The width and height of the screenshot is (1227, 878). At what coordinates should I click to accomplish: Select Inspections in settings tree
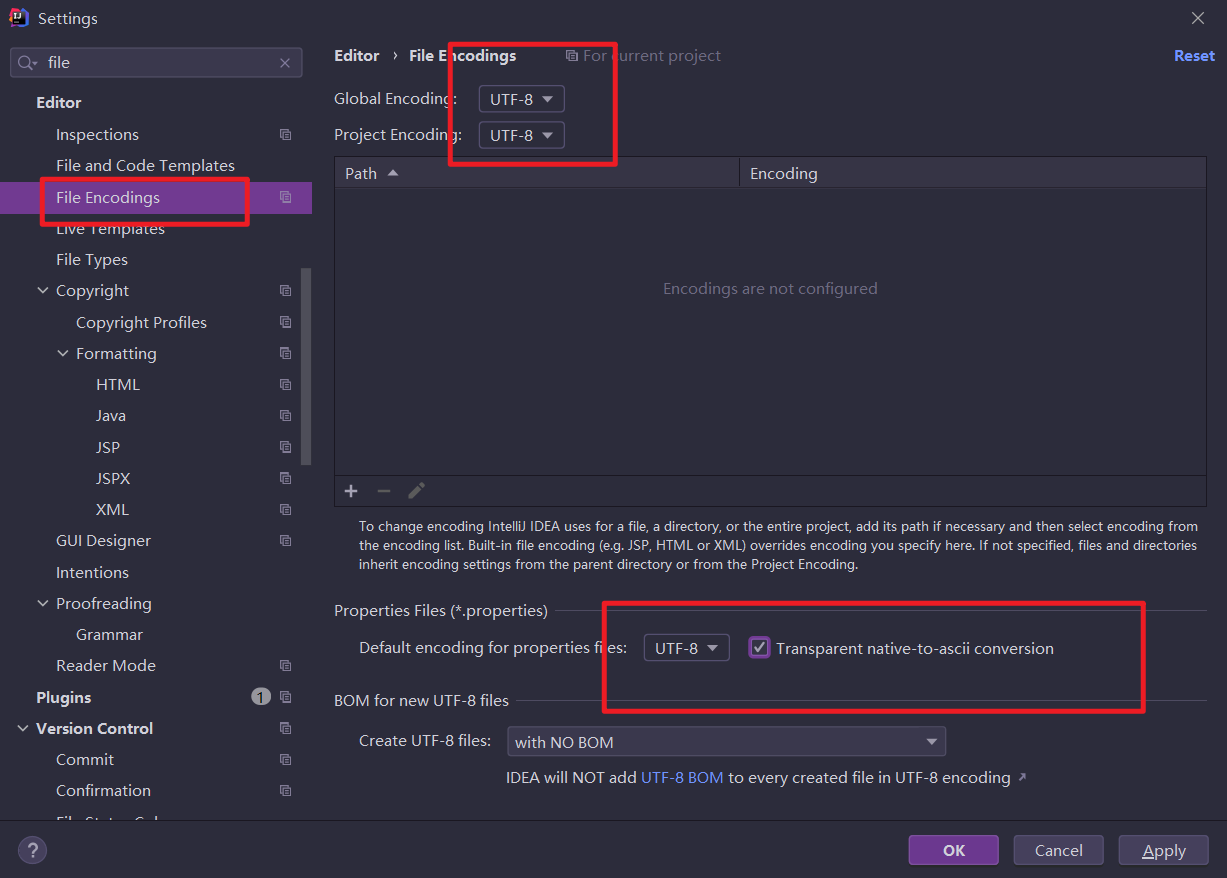[x=97, y=135]
